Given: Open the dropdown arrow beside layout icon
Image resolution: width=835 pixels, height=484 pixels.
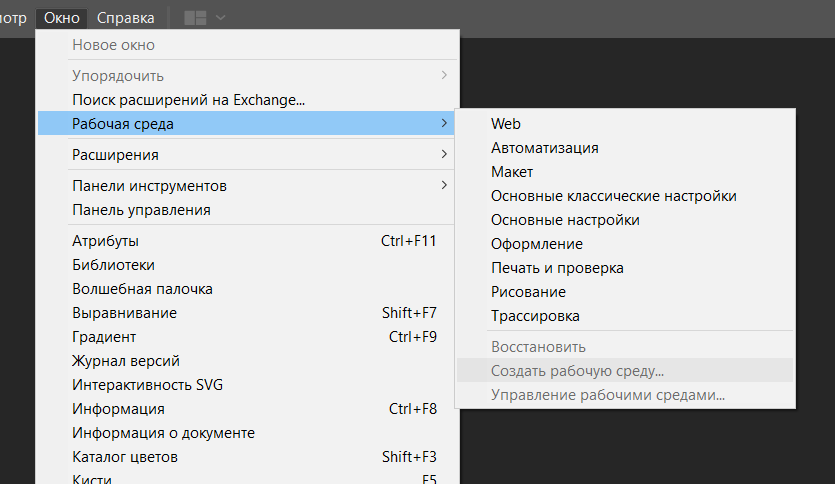Looking at the screenshot, I should coord(220,18).
